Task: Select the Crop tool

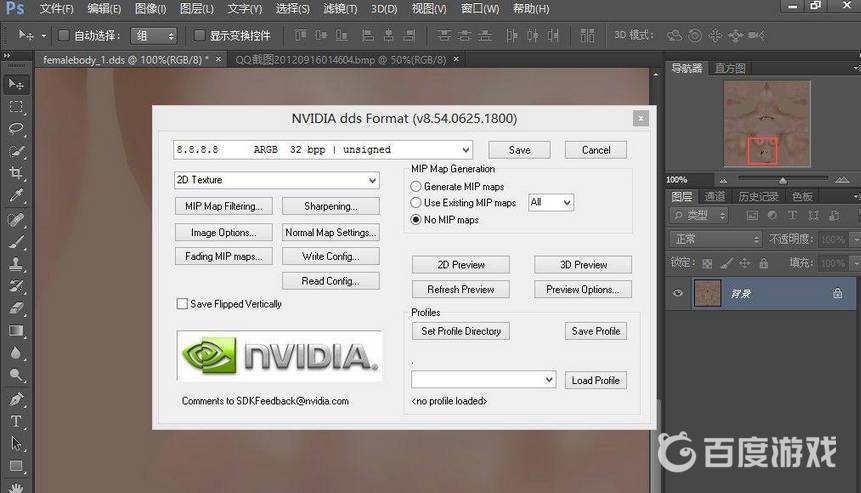Action: tap(16, 173)
